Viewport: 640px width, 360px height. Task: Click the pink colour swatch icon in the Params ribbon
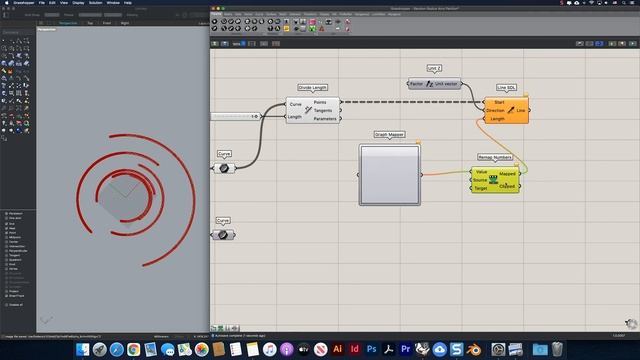[312, 22]
